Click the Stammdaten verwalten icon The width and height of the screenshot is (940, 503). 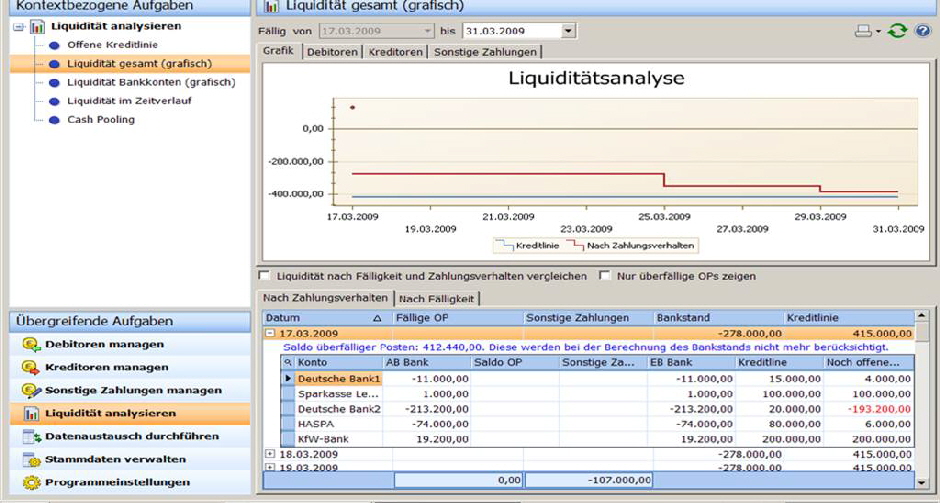(x=31, y=459)
